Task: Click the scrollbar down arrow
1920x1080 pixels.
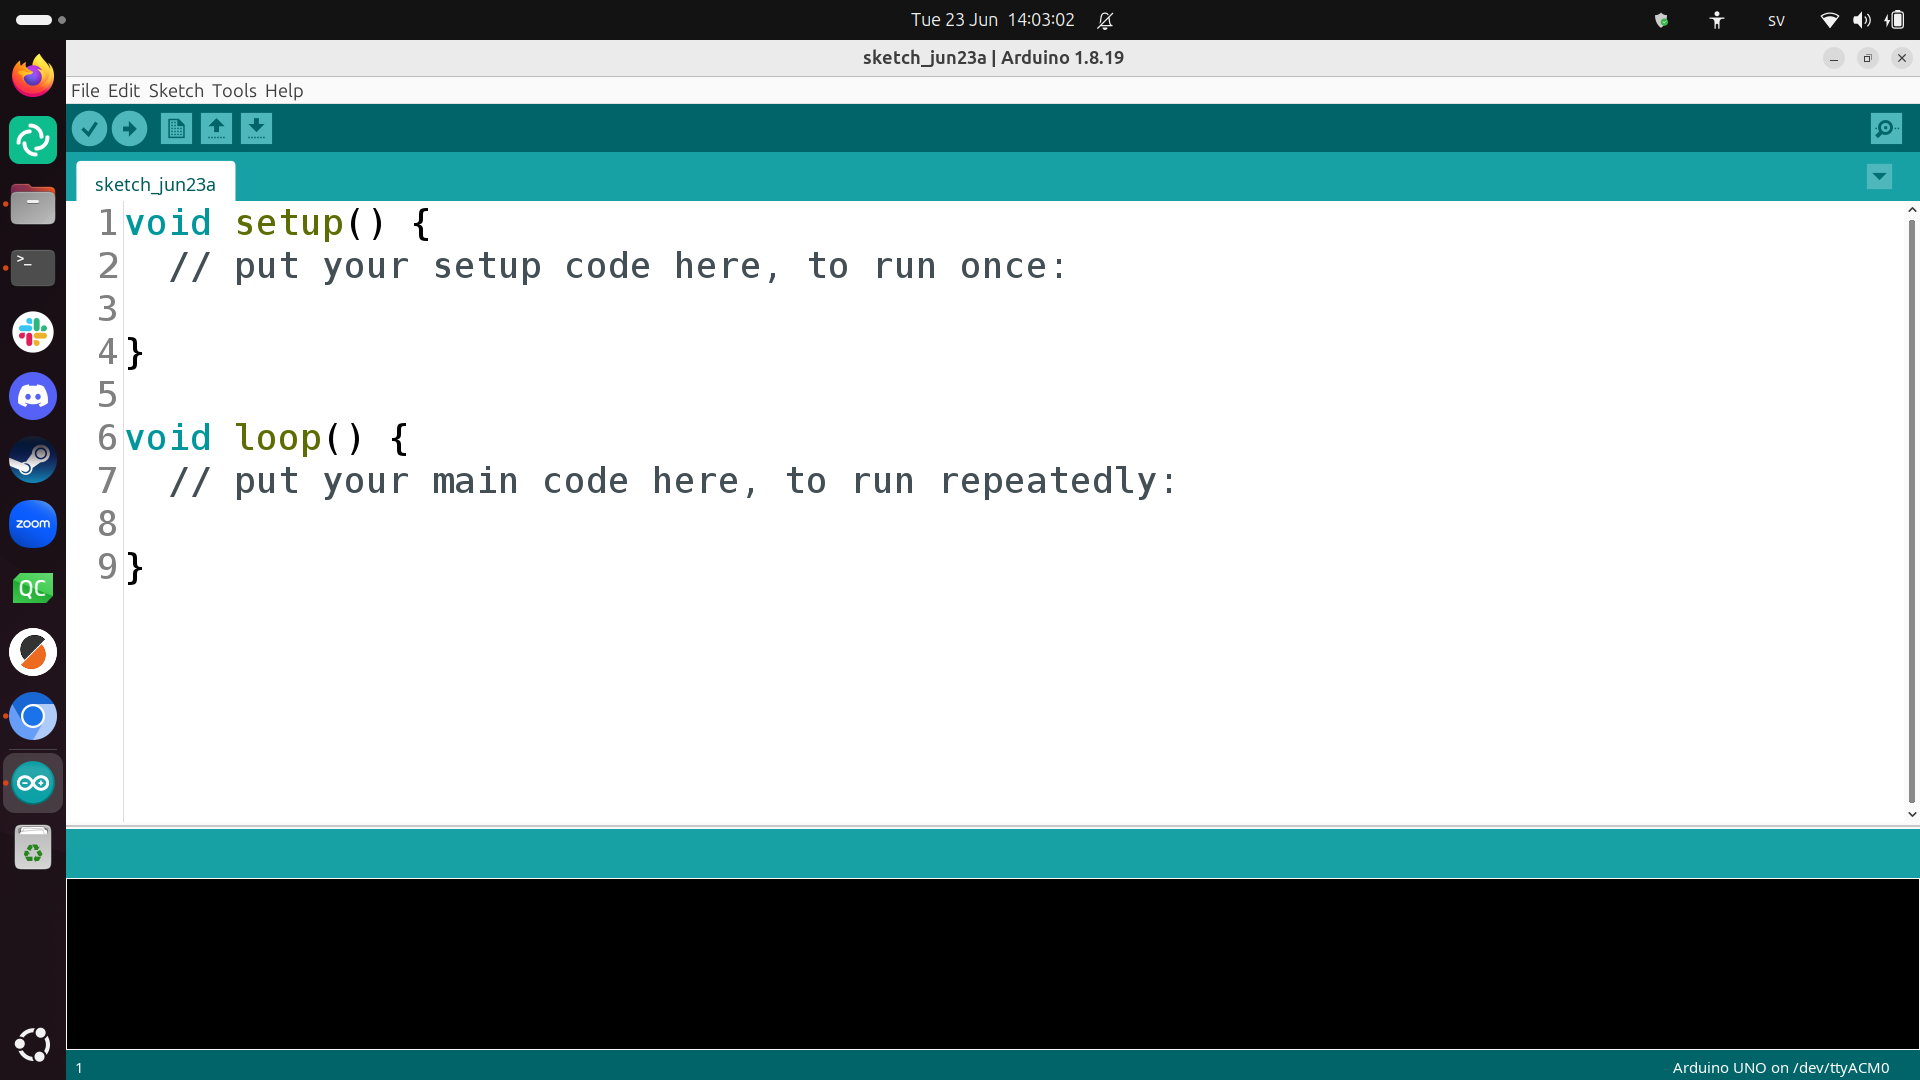Action: pos(1911,814)
